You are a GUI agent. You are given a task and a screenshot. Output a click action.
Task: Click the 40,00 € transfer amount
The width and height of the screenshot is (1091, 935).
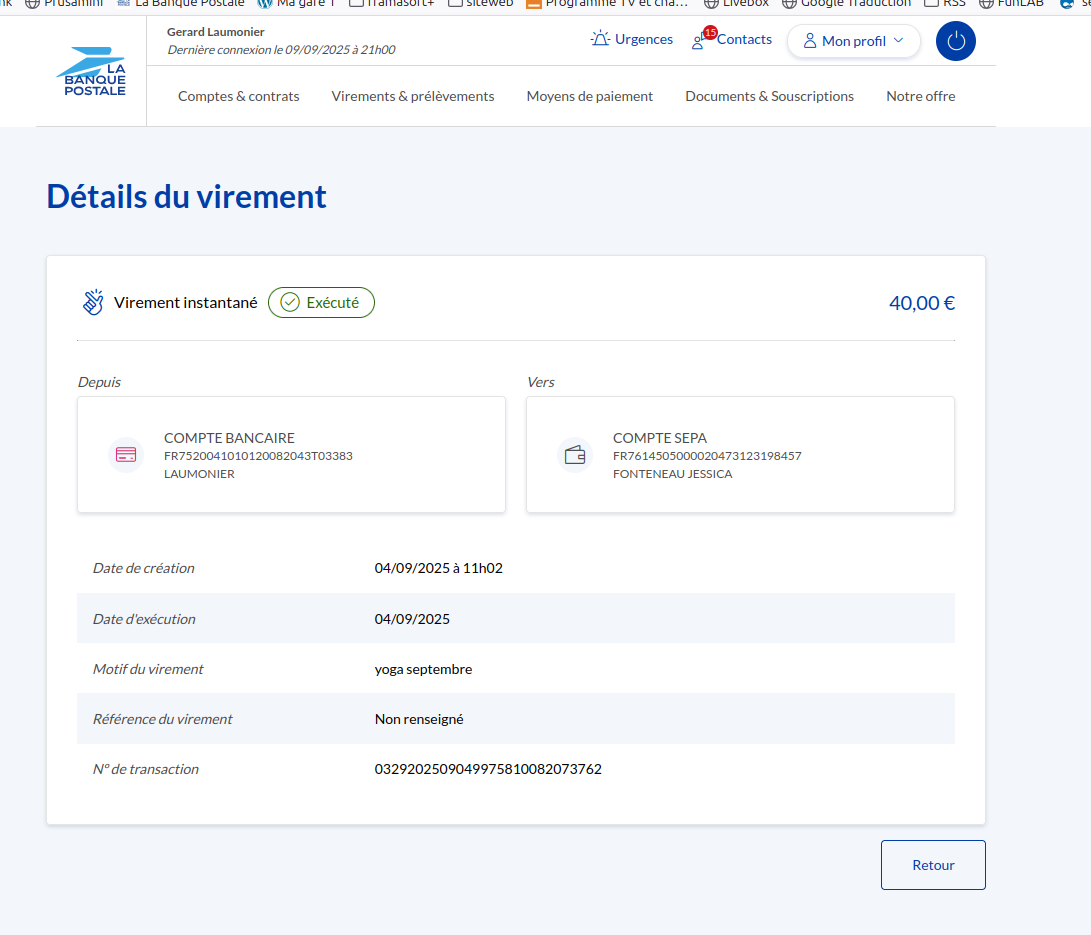[921, 303]
